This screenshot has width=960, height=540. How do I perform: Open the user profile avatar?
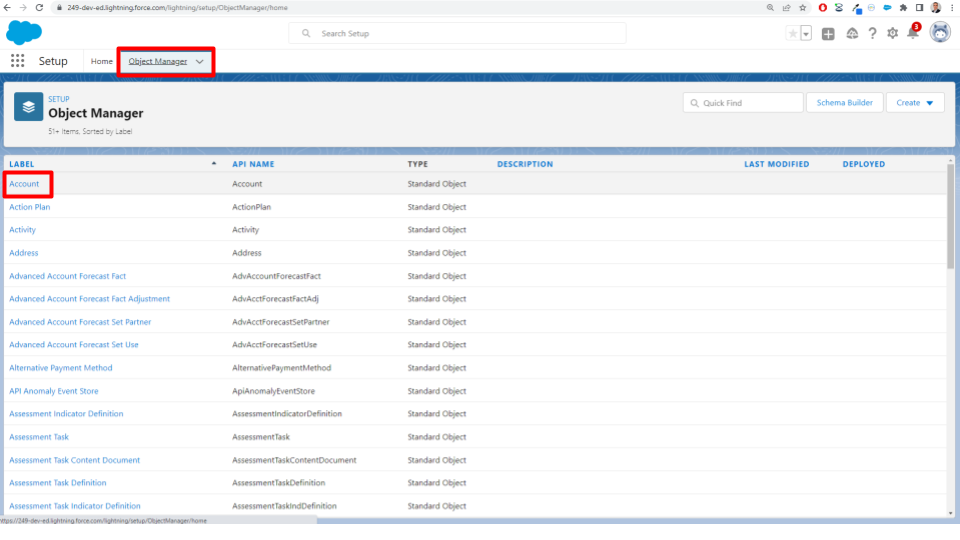click(940, 32)
